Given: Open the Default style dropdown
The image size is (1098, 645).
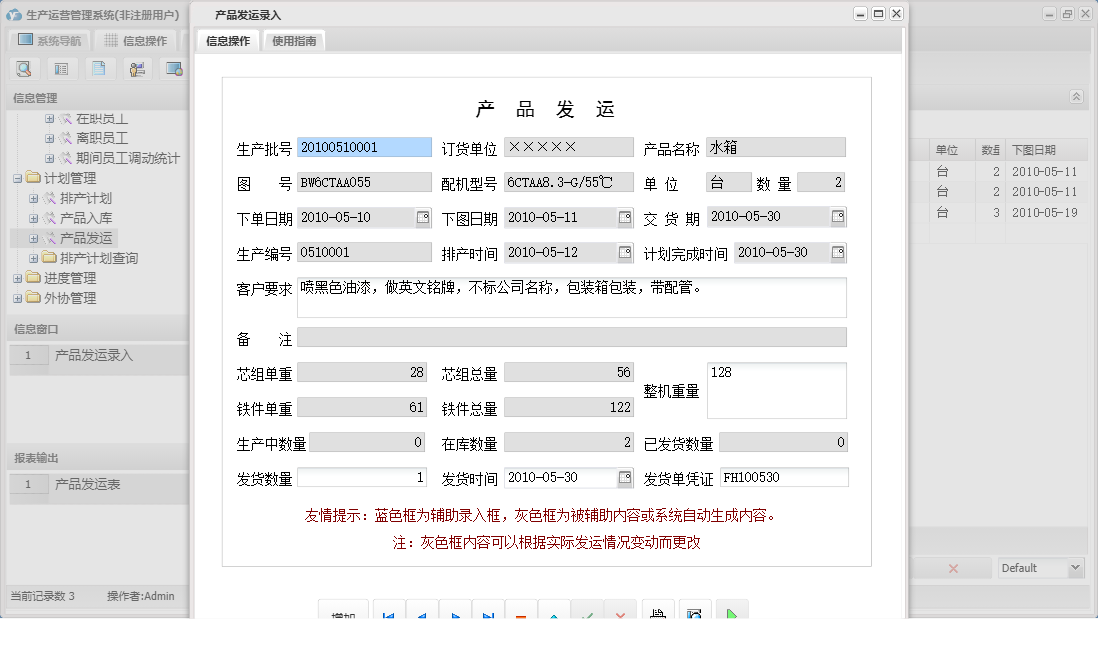Looking at the screenshot, I should (1038, 567).
